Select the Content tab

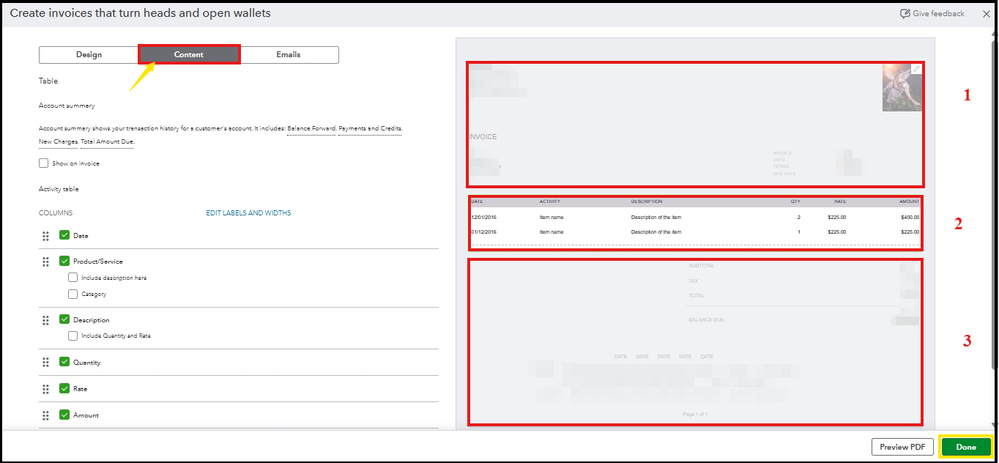[x=189, y=55]
